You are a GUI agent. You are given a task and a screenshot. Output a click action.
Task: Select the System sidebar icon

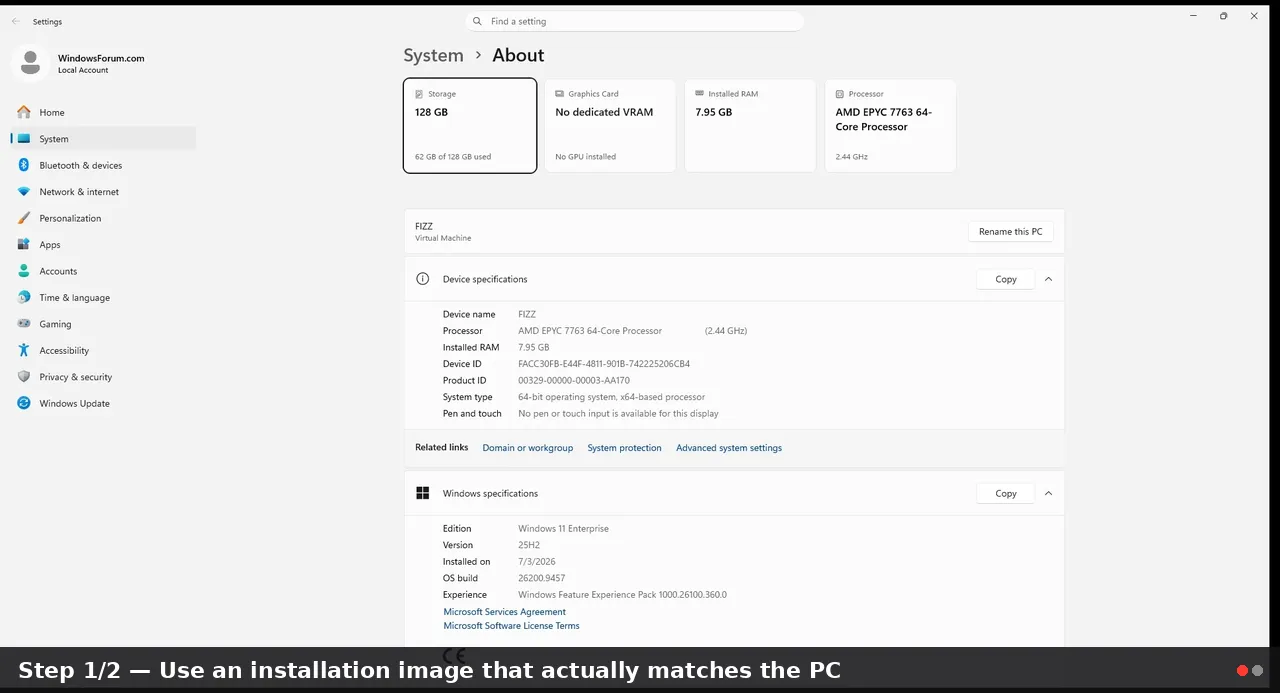pos(24,139)
